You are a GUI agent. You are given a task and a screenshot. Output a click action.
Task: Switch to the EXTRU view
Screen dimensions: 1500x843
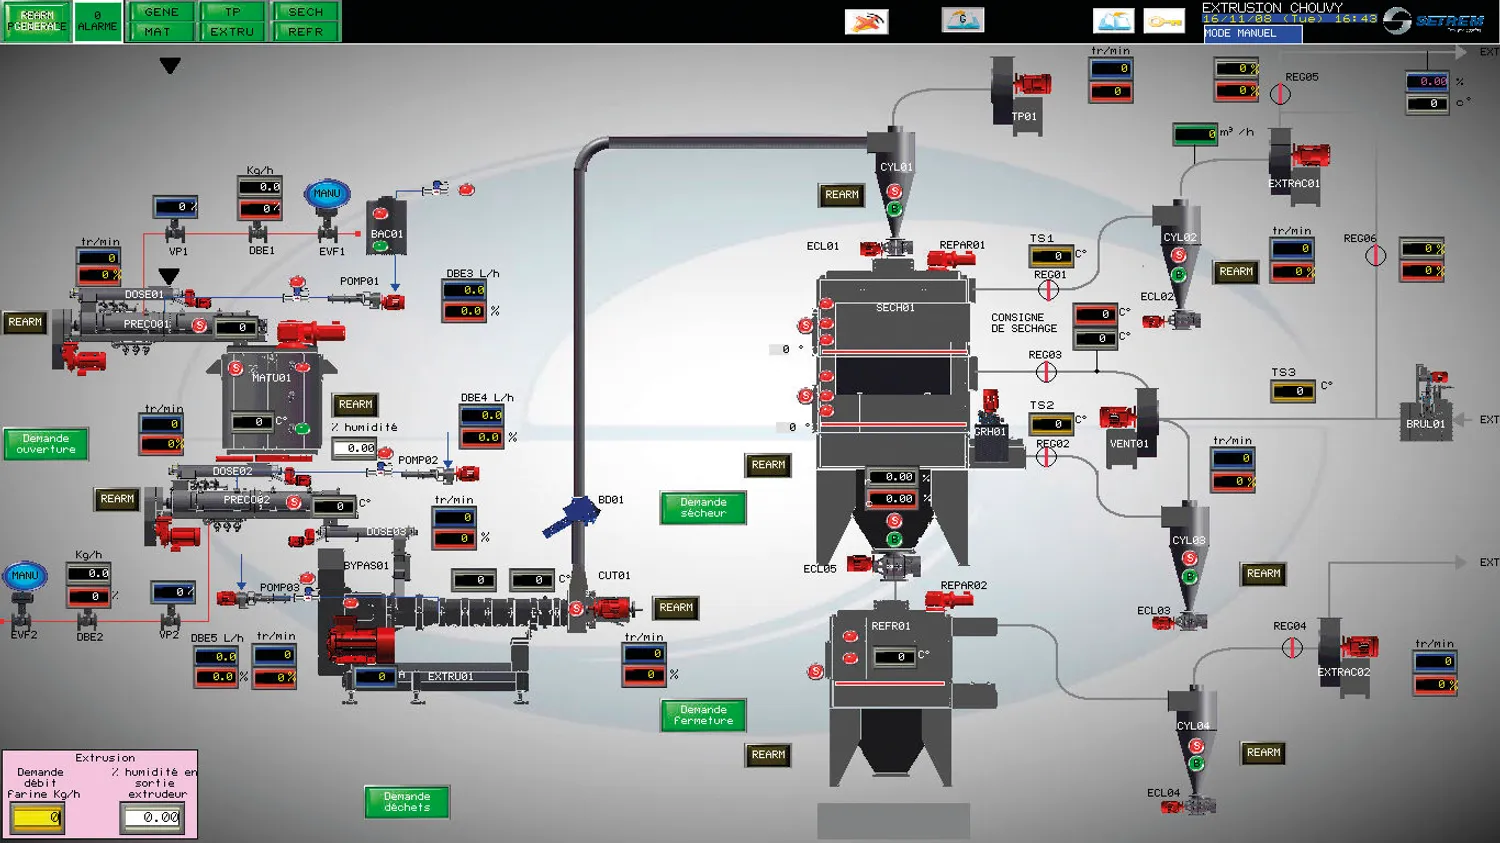(232, 31)
